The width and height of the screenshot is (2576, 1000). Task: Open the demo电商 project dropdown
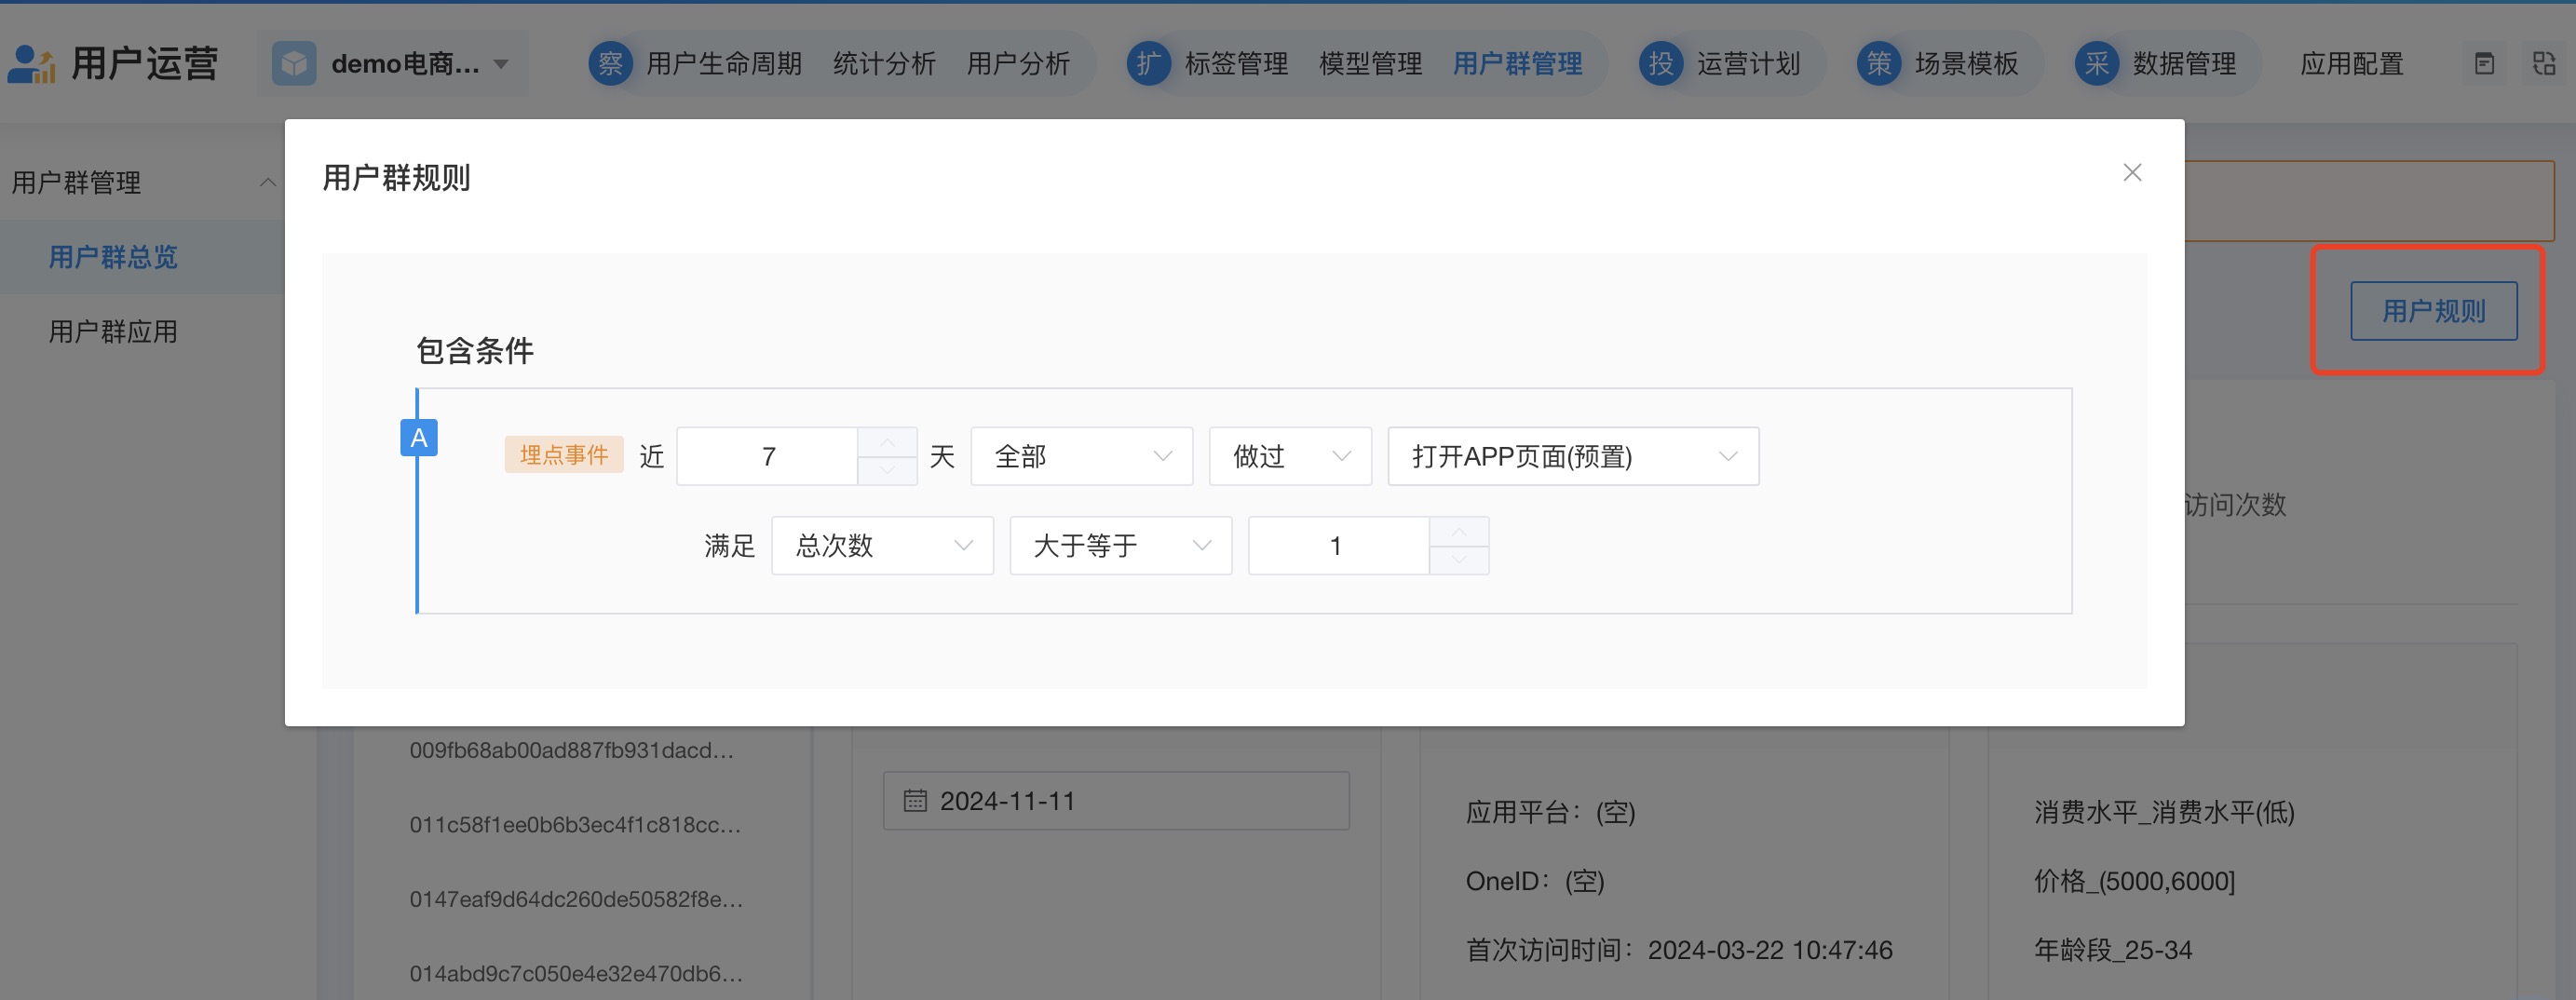(x=393, y=64)
